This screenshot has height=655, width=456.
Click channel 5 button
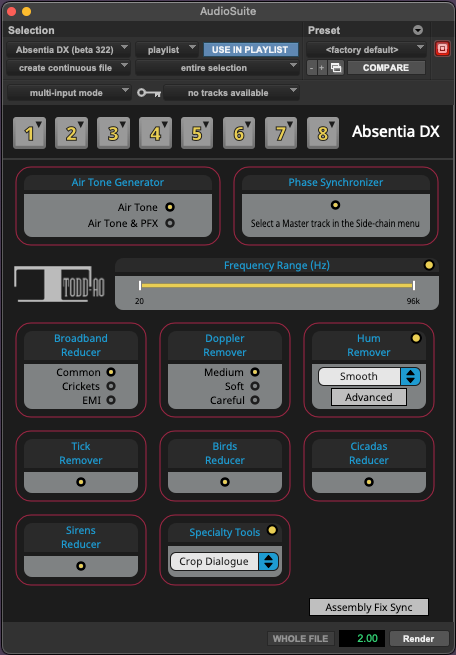(197, 133)
